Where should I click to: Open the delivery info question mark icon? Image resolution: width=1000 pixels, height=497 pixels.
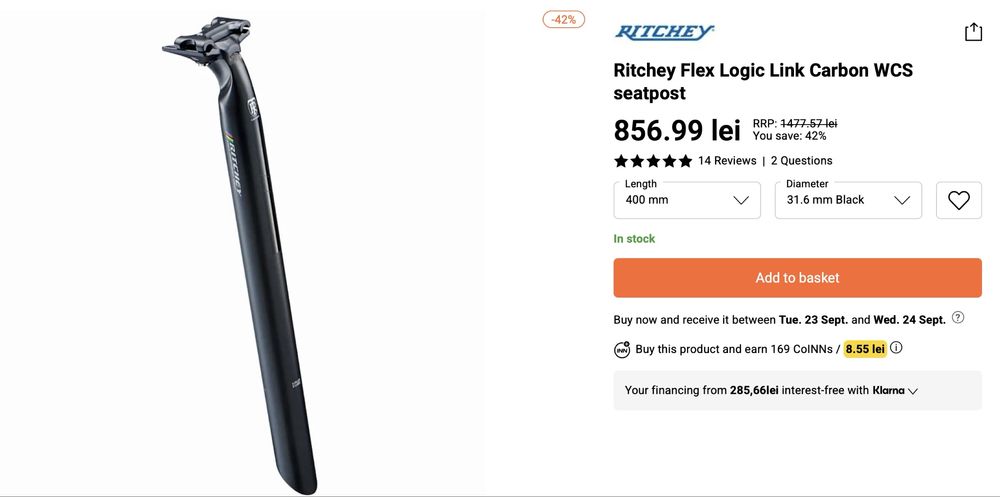pos(958,318)
